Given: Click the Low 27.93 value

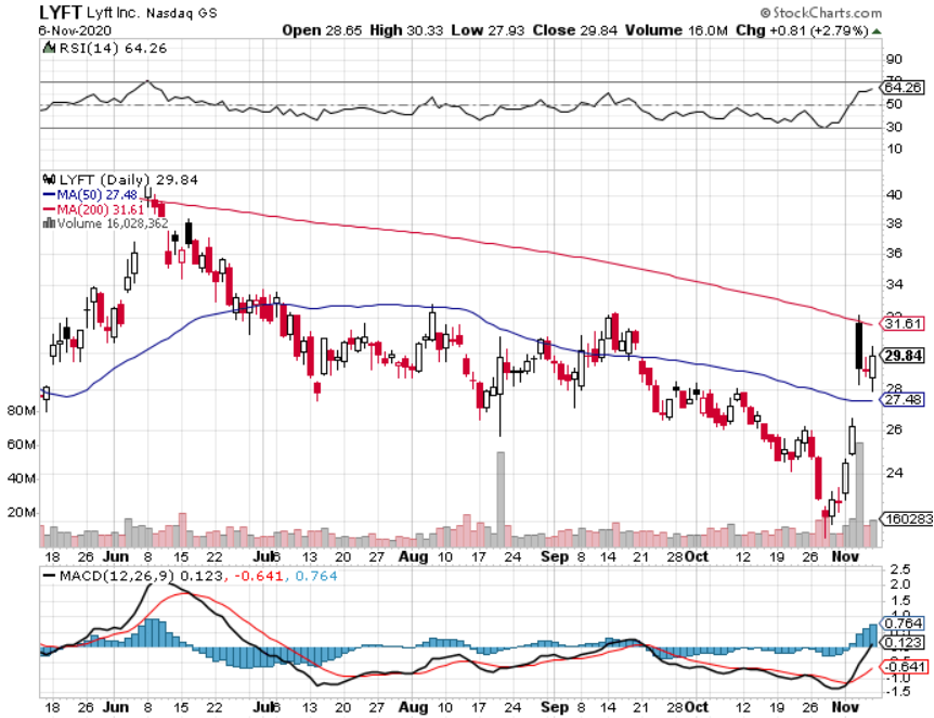Looking at the screenshot, I should [488, 30].
